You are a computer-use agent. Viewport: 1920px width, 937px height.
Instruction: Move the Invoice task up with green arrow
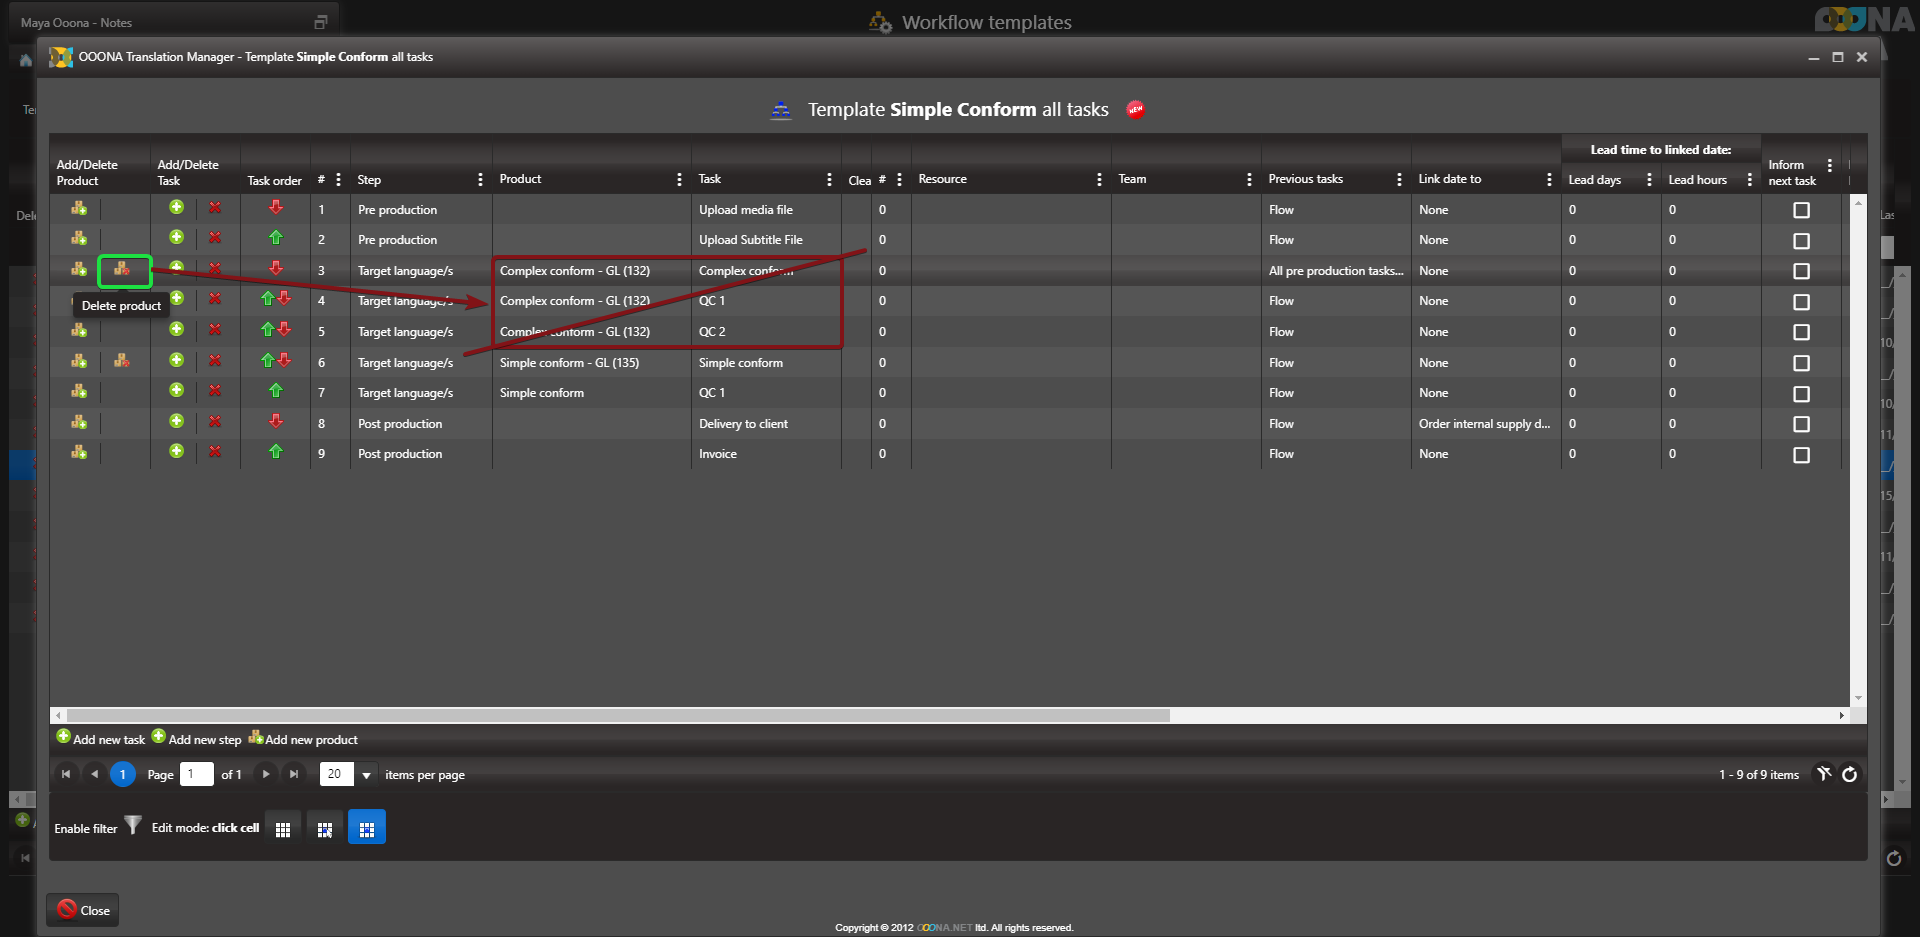[x=275, y=453]
